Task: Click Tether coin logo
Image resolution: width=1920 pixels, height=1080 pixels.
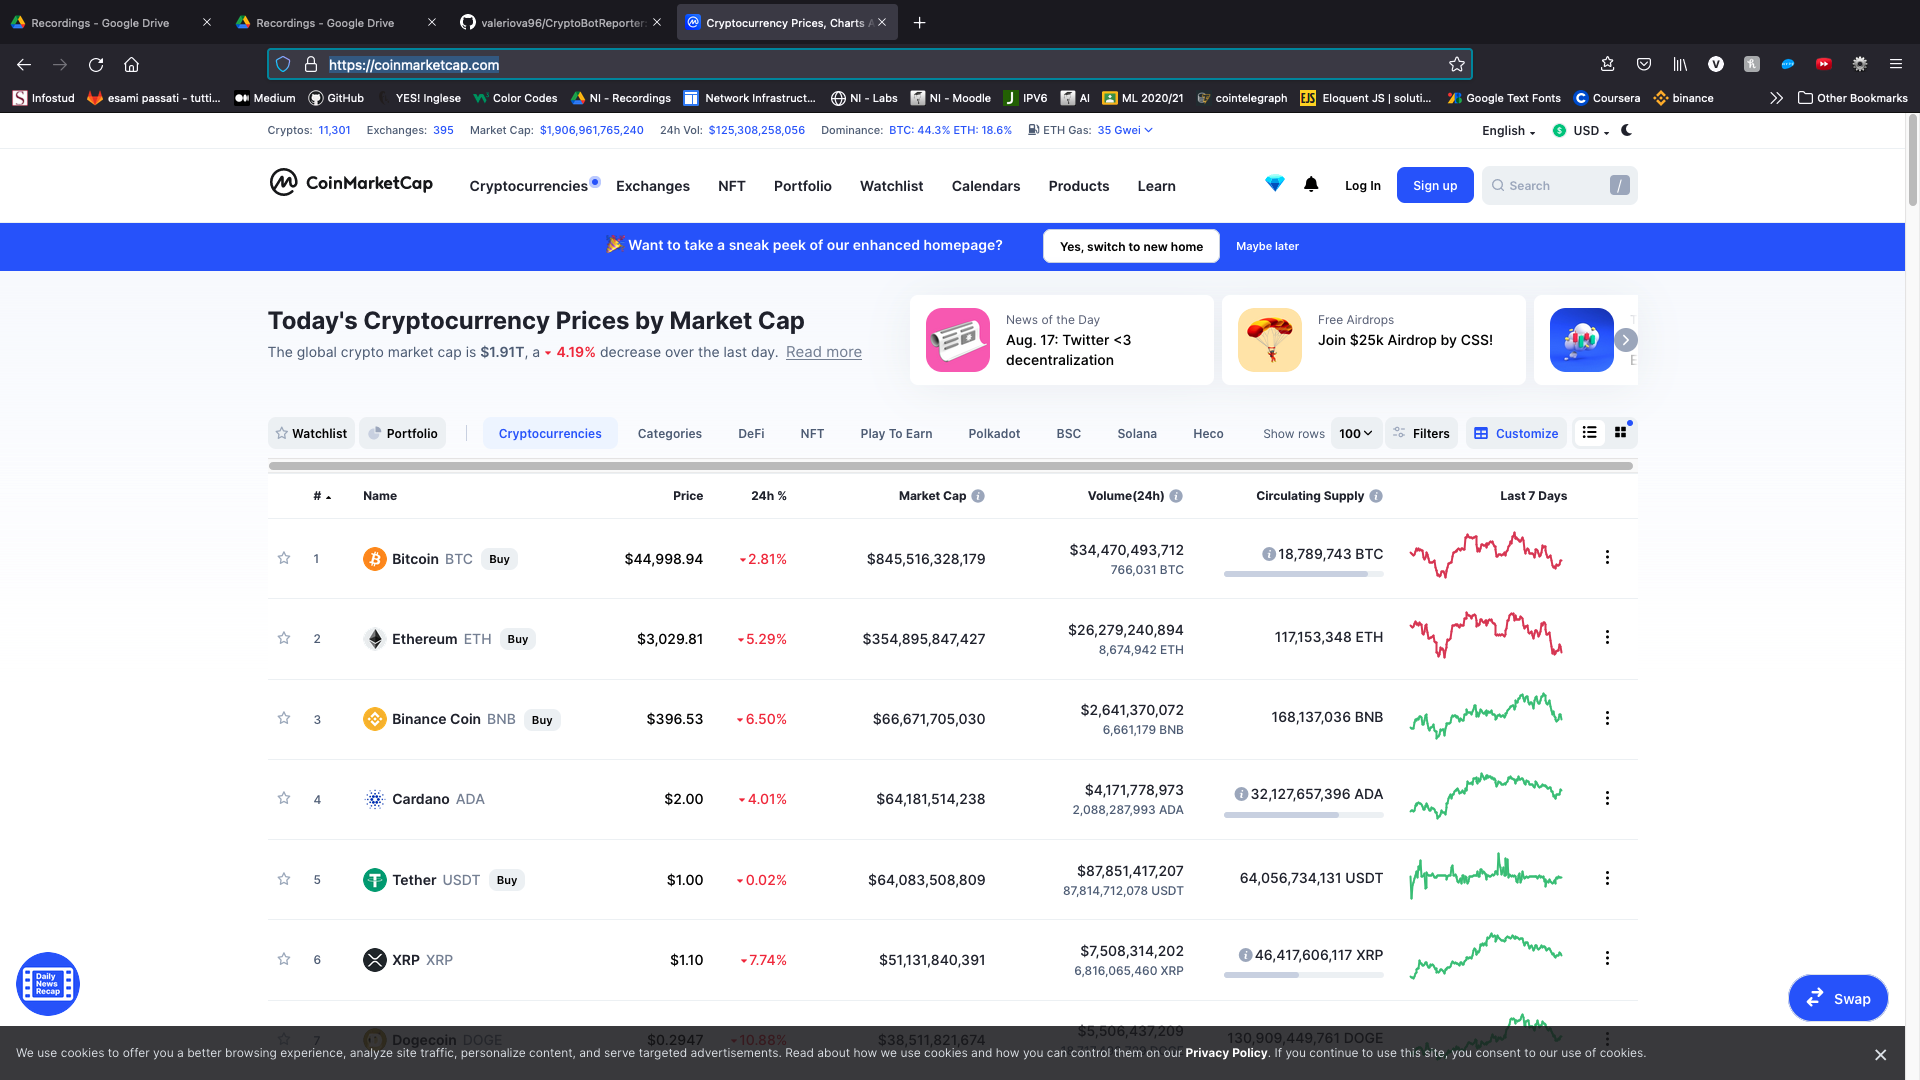Action: point(374,880)
